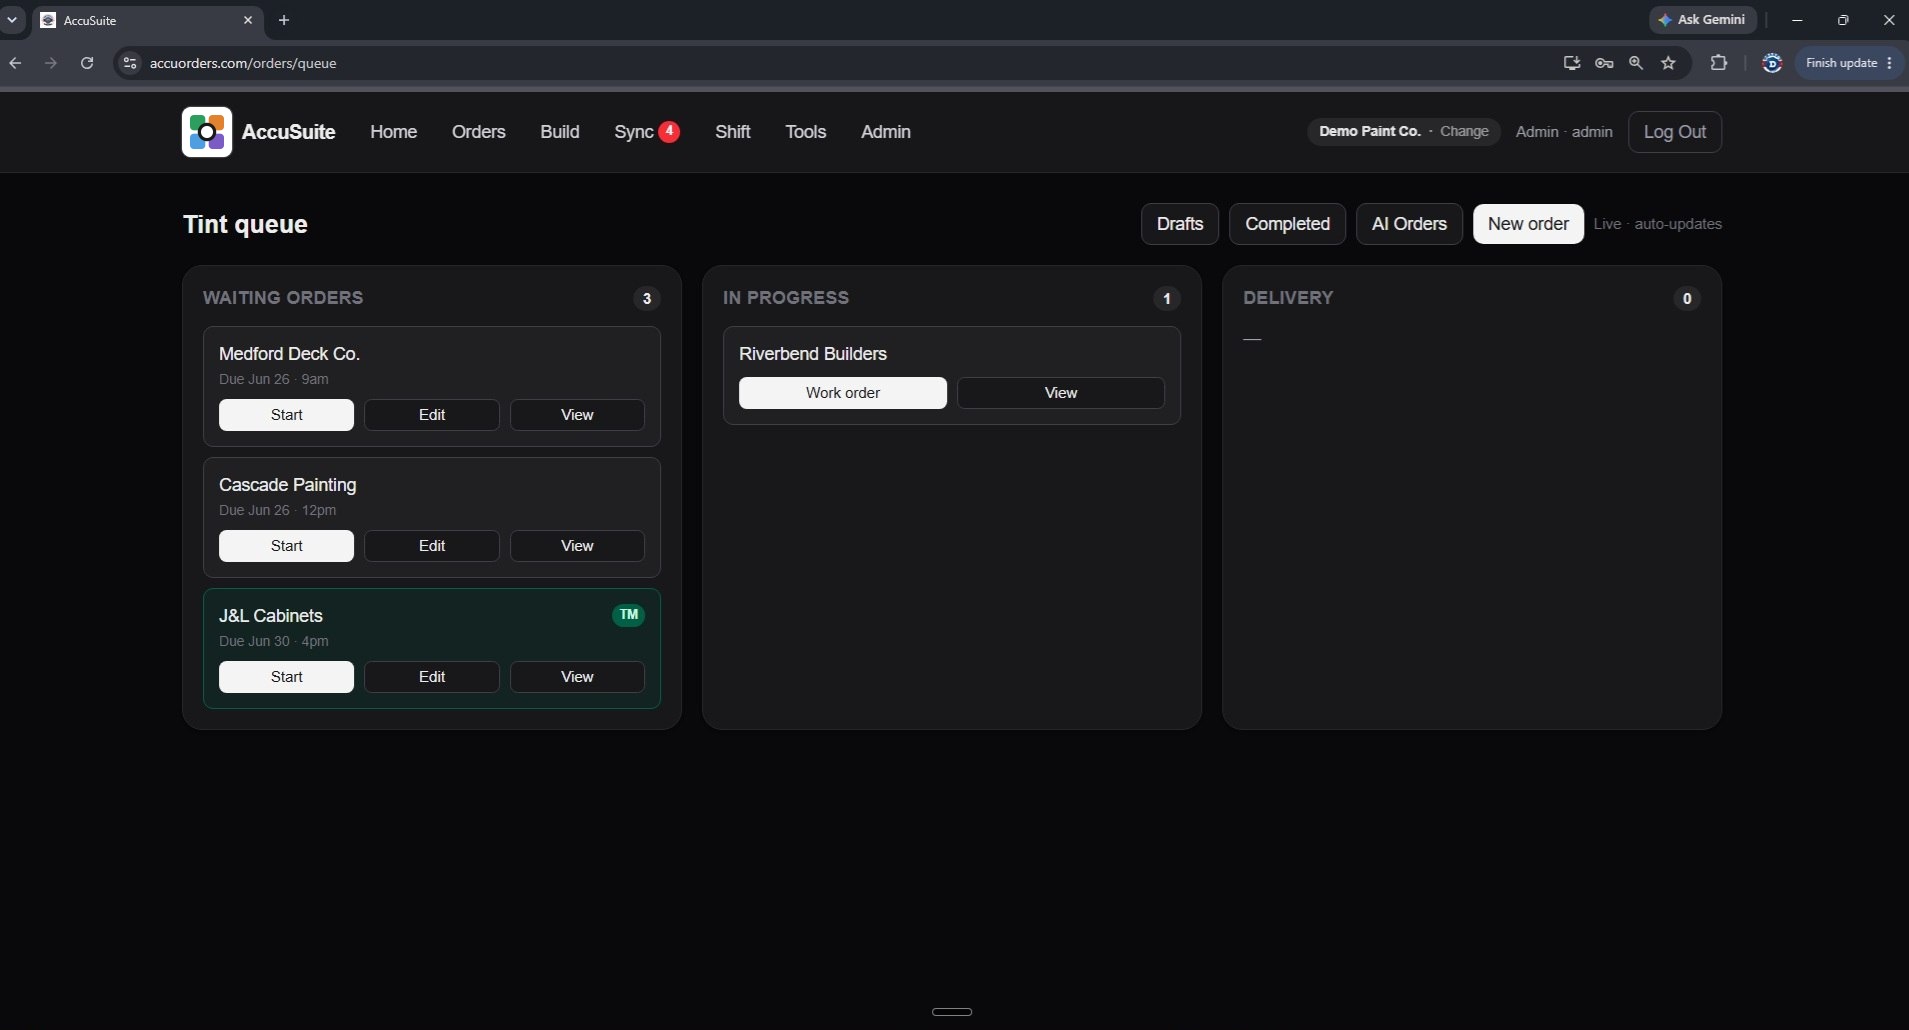Start the J&L Cabinets order
Image resolution: width=1909 pixels, height=1030 pixels.
coord(286,677)
